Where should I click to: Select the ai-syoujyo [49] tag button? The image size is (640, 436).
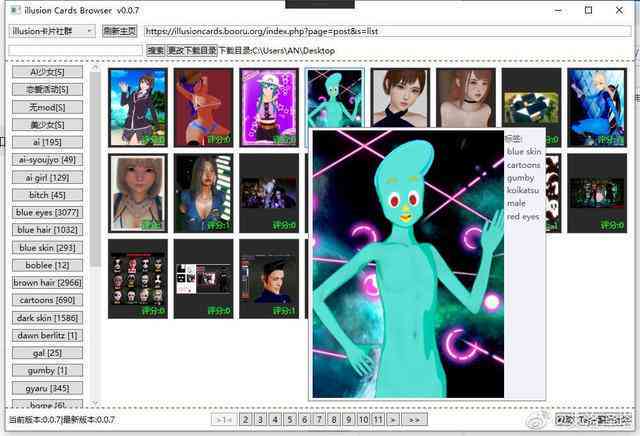47,160
